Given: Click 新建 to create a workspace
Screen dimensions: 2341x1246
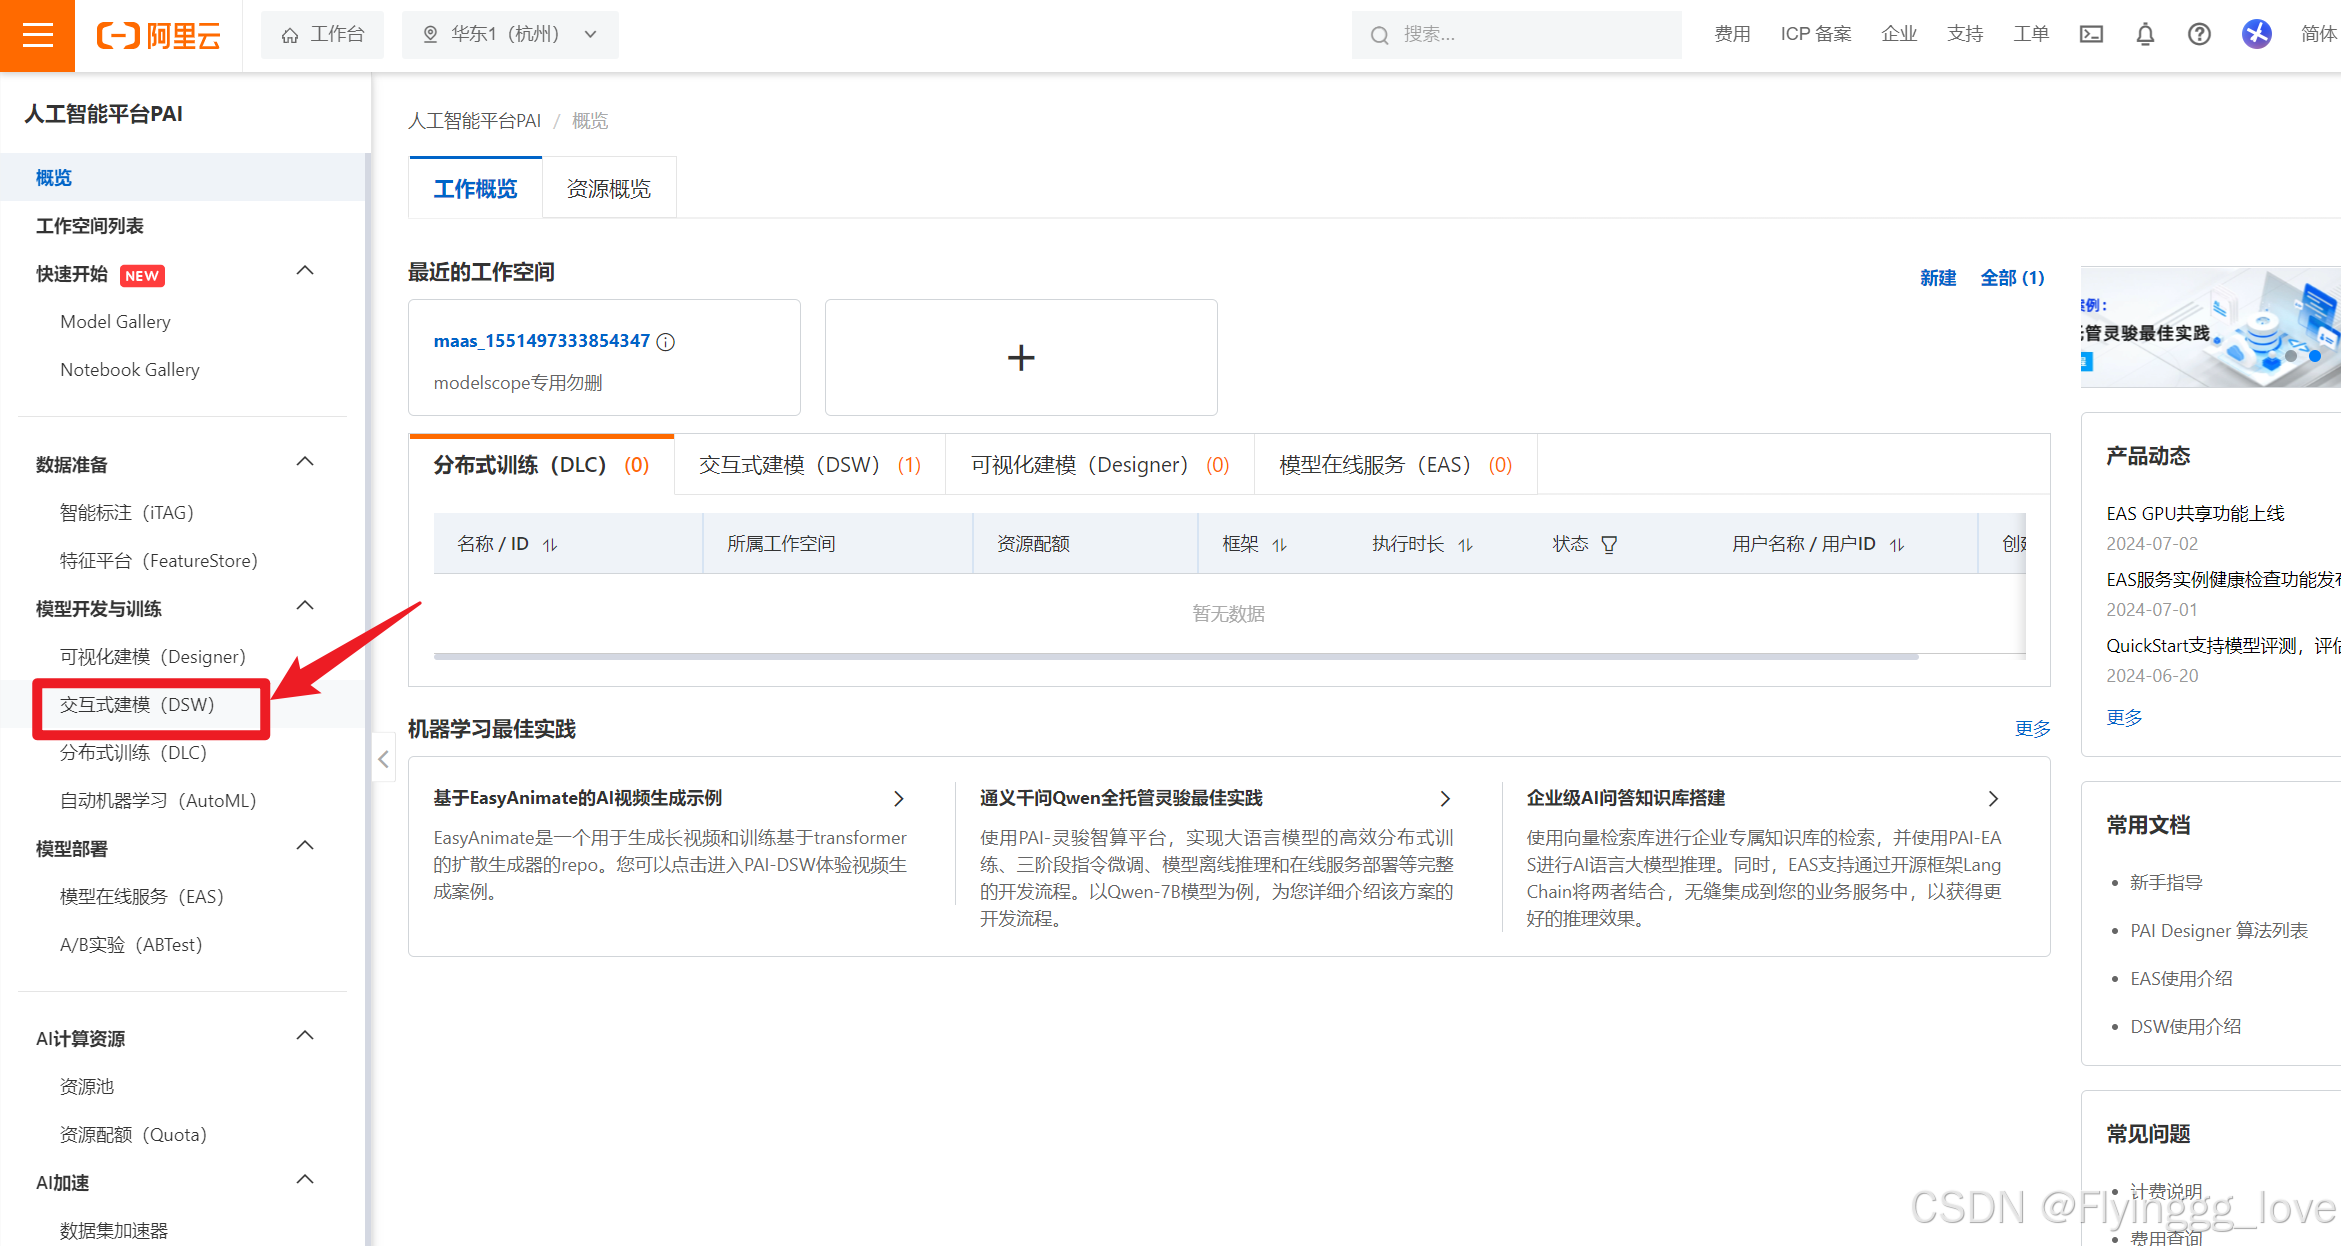Looking at the screenshot, I should 1938,278.
